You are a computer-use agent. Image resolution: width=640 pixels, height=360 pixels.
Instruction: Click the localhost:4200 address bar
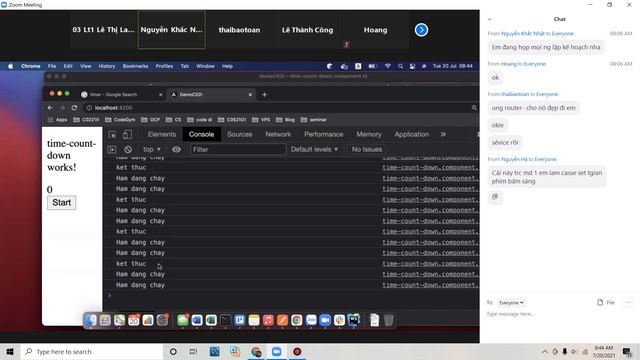click(x=278, y=108)
